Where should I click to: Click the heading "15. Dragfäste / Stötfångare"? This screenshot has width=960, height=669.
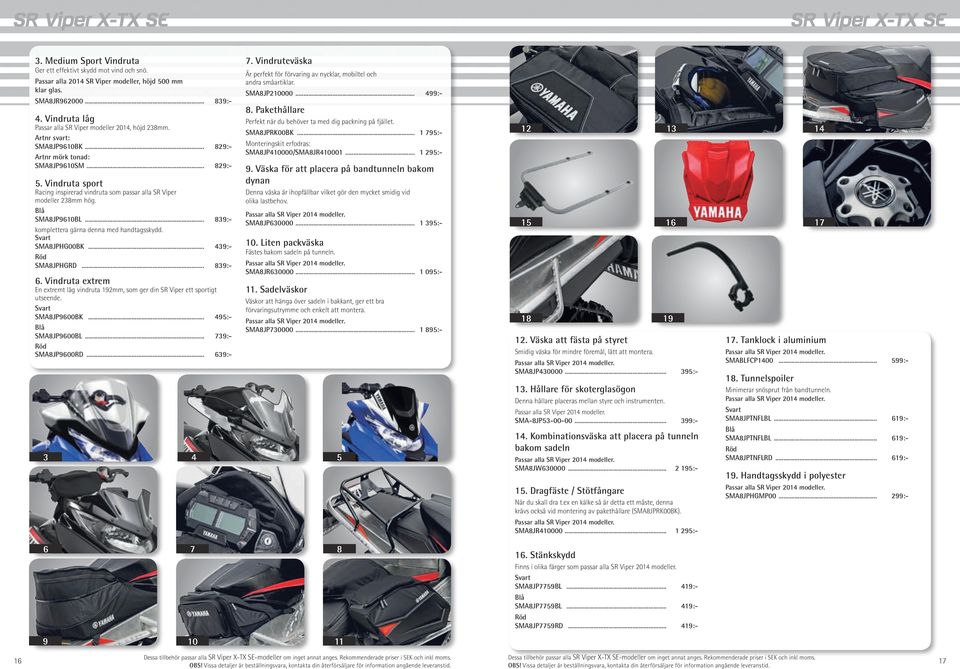[x=569, y=490]
